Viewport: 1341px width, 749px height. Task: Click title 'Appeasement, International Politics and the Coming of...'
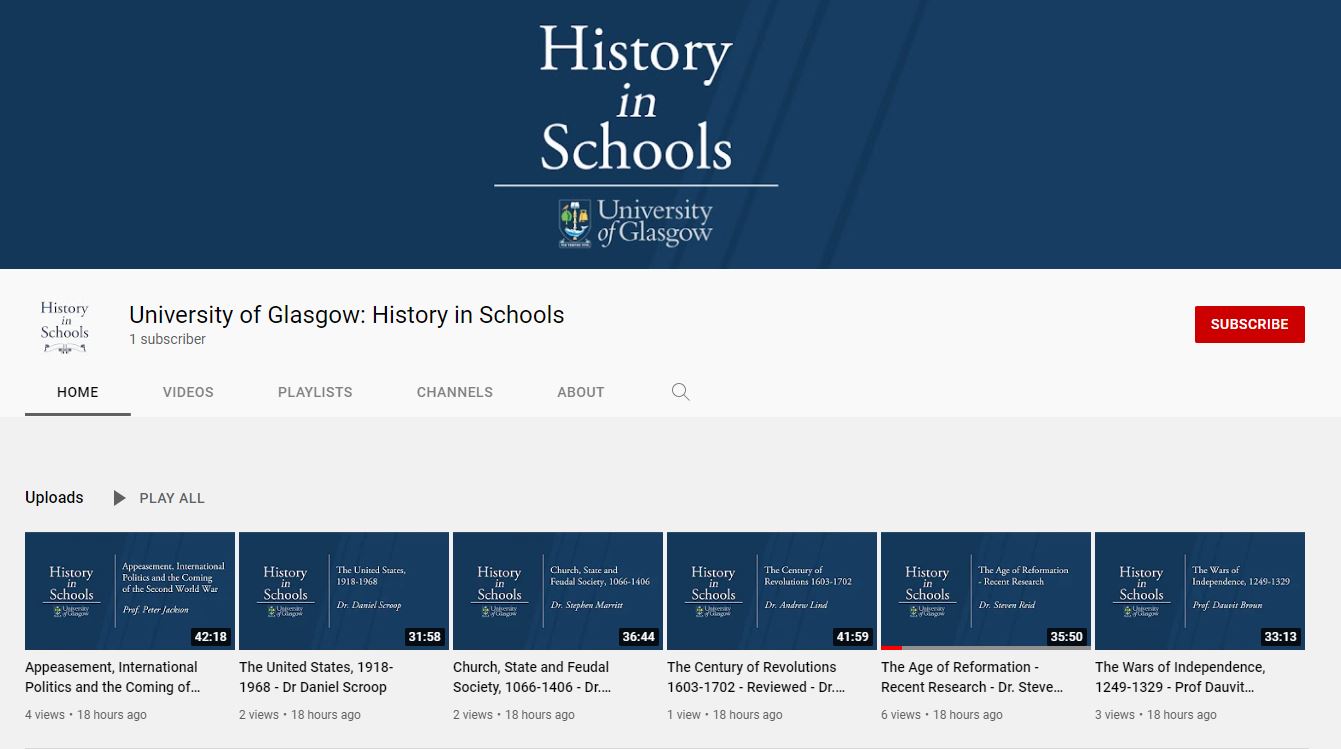tap(113, 677)
